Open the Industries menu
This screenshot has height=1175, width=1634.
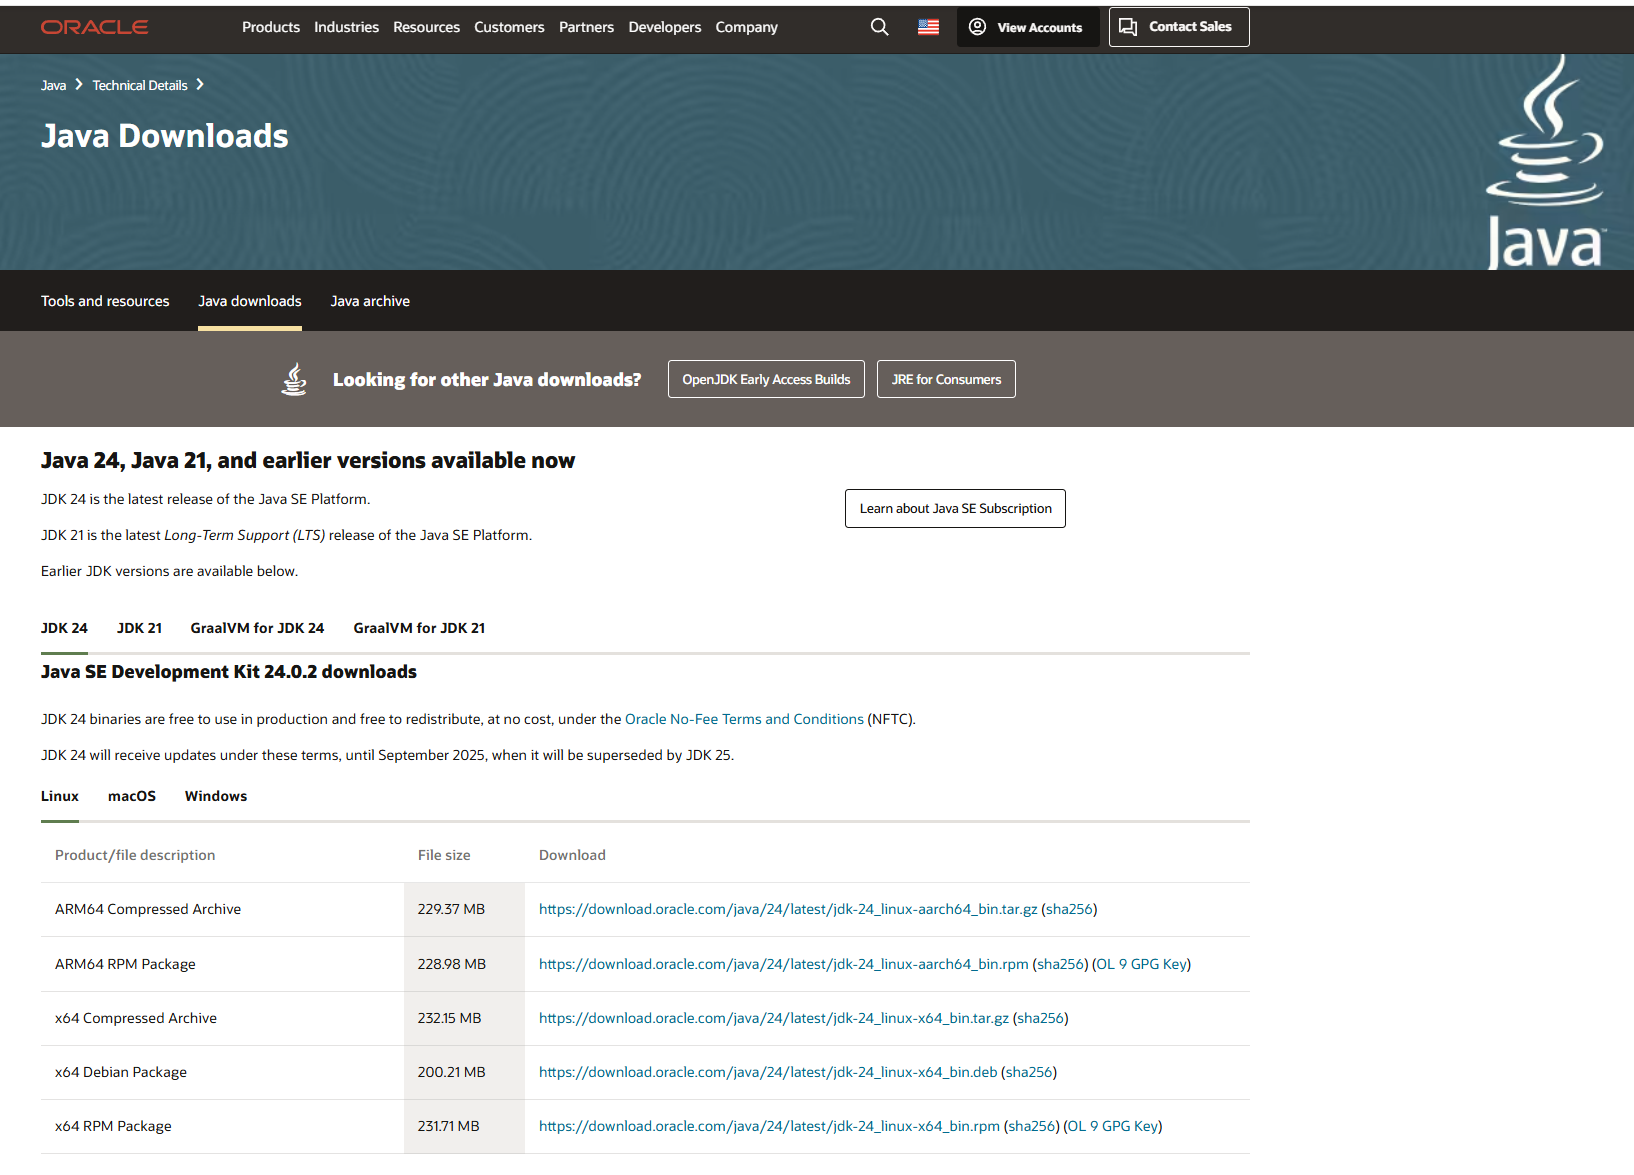pyautogui.click(x=346, y=27)
